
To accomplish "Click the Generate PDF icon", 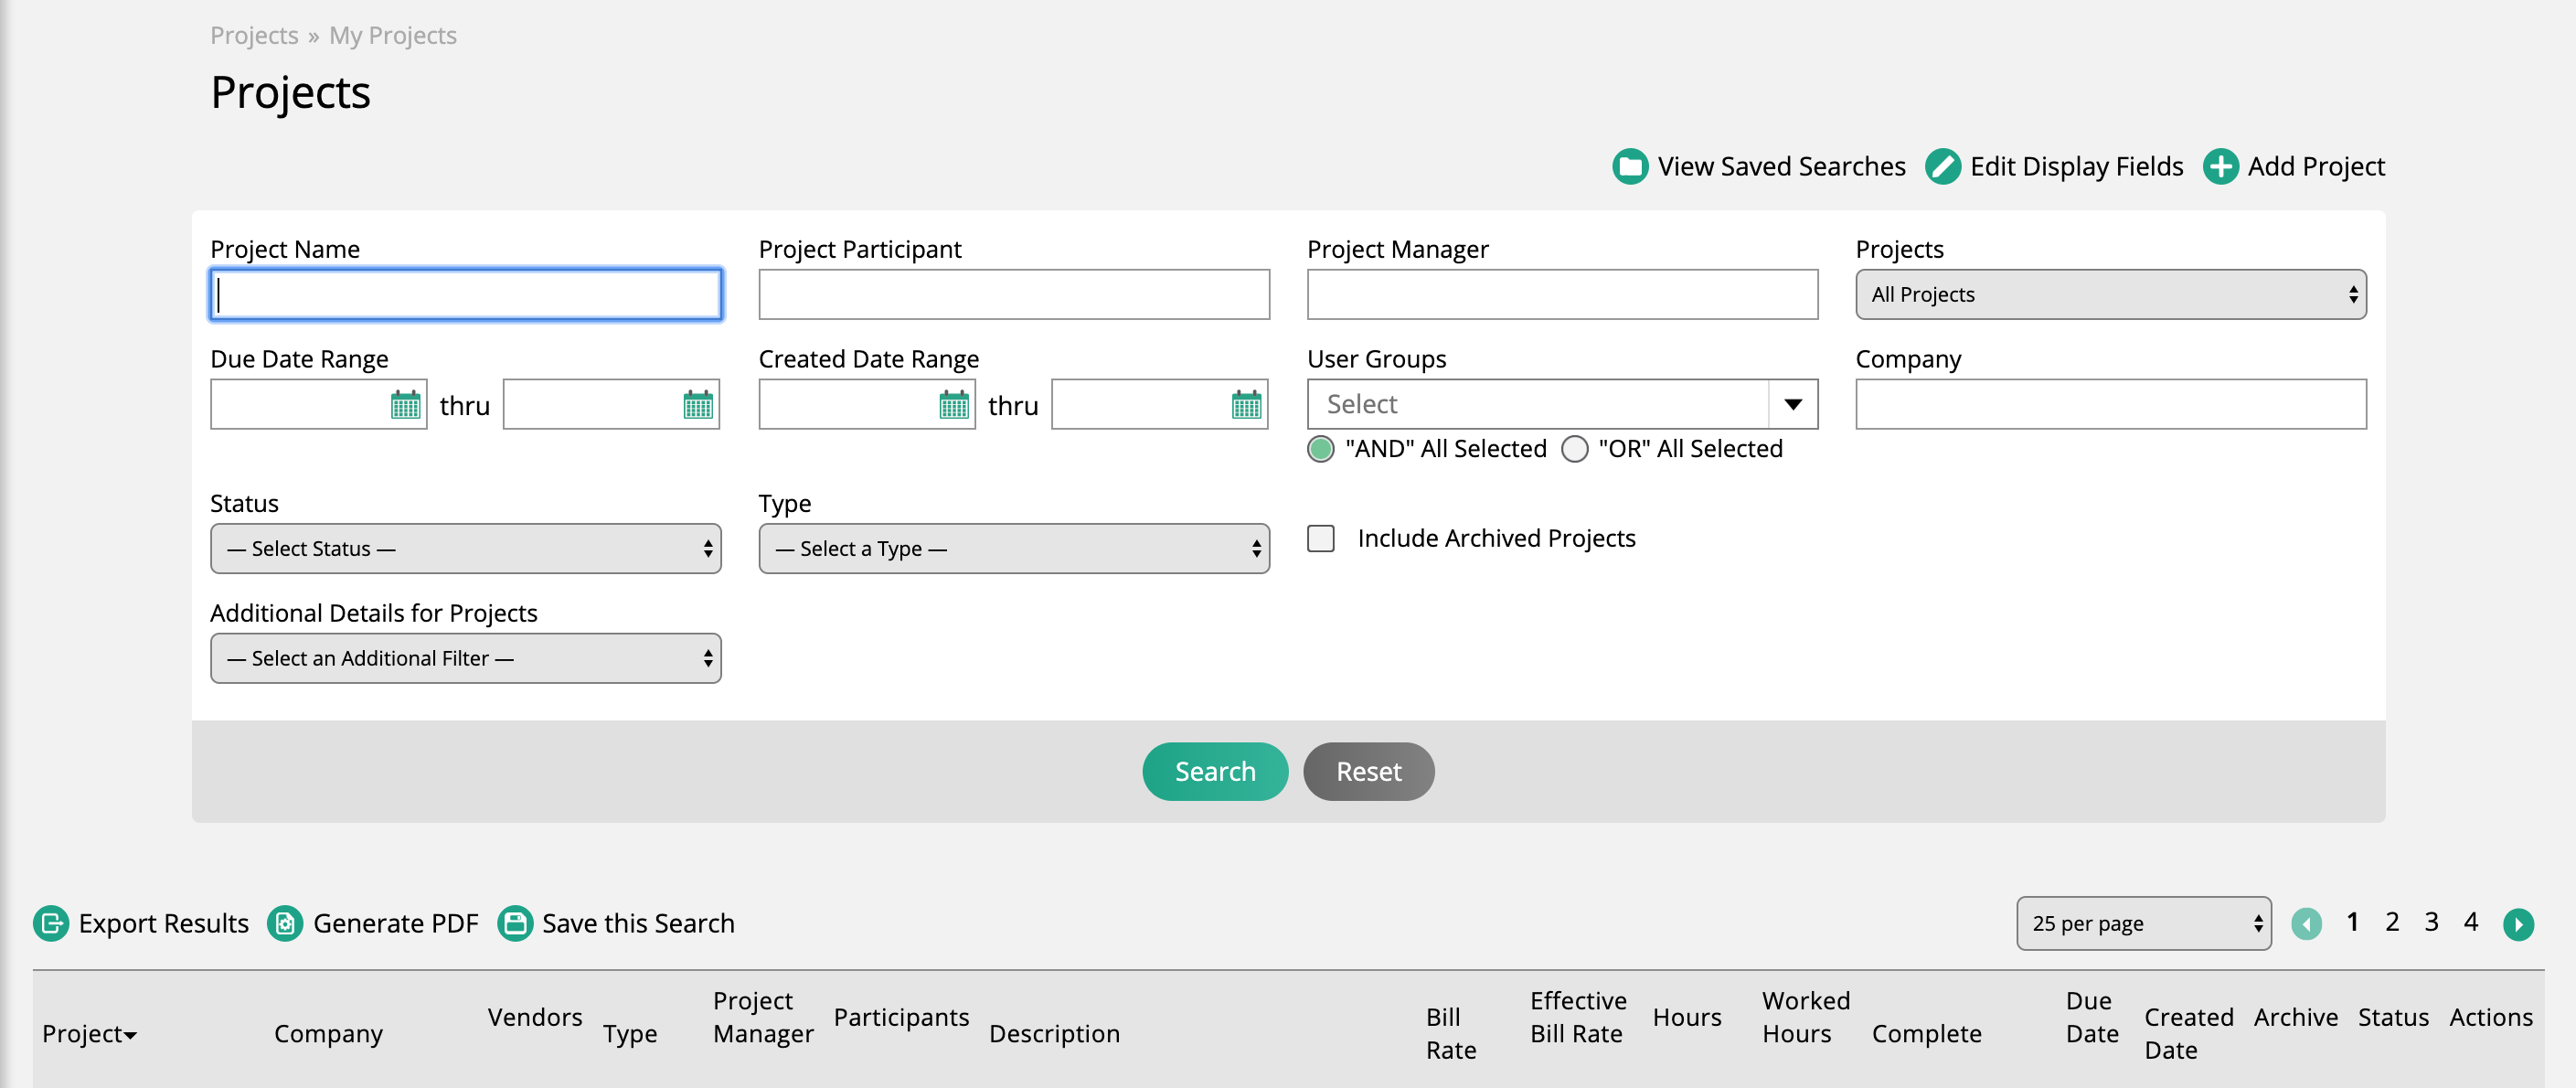I will [x=285, y=923].
